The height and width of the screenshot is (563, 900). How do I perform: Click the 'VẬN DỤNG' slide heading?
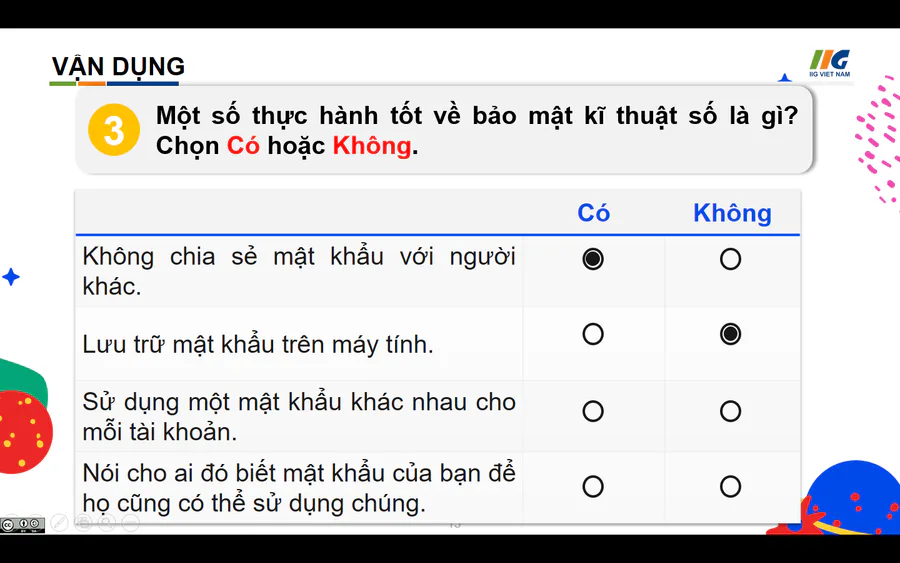click(118, 67)
